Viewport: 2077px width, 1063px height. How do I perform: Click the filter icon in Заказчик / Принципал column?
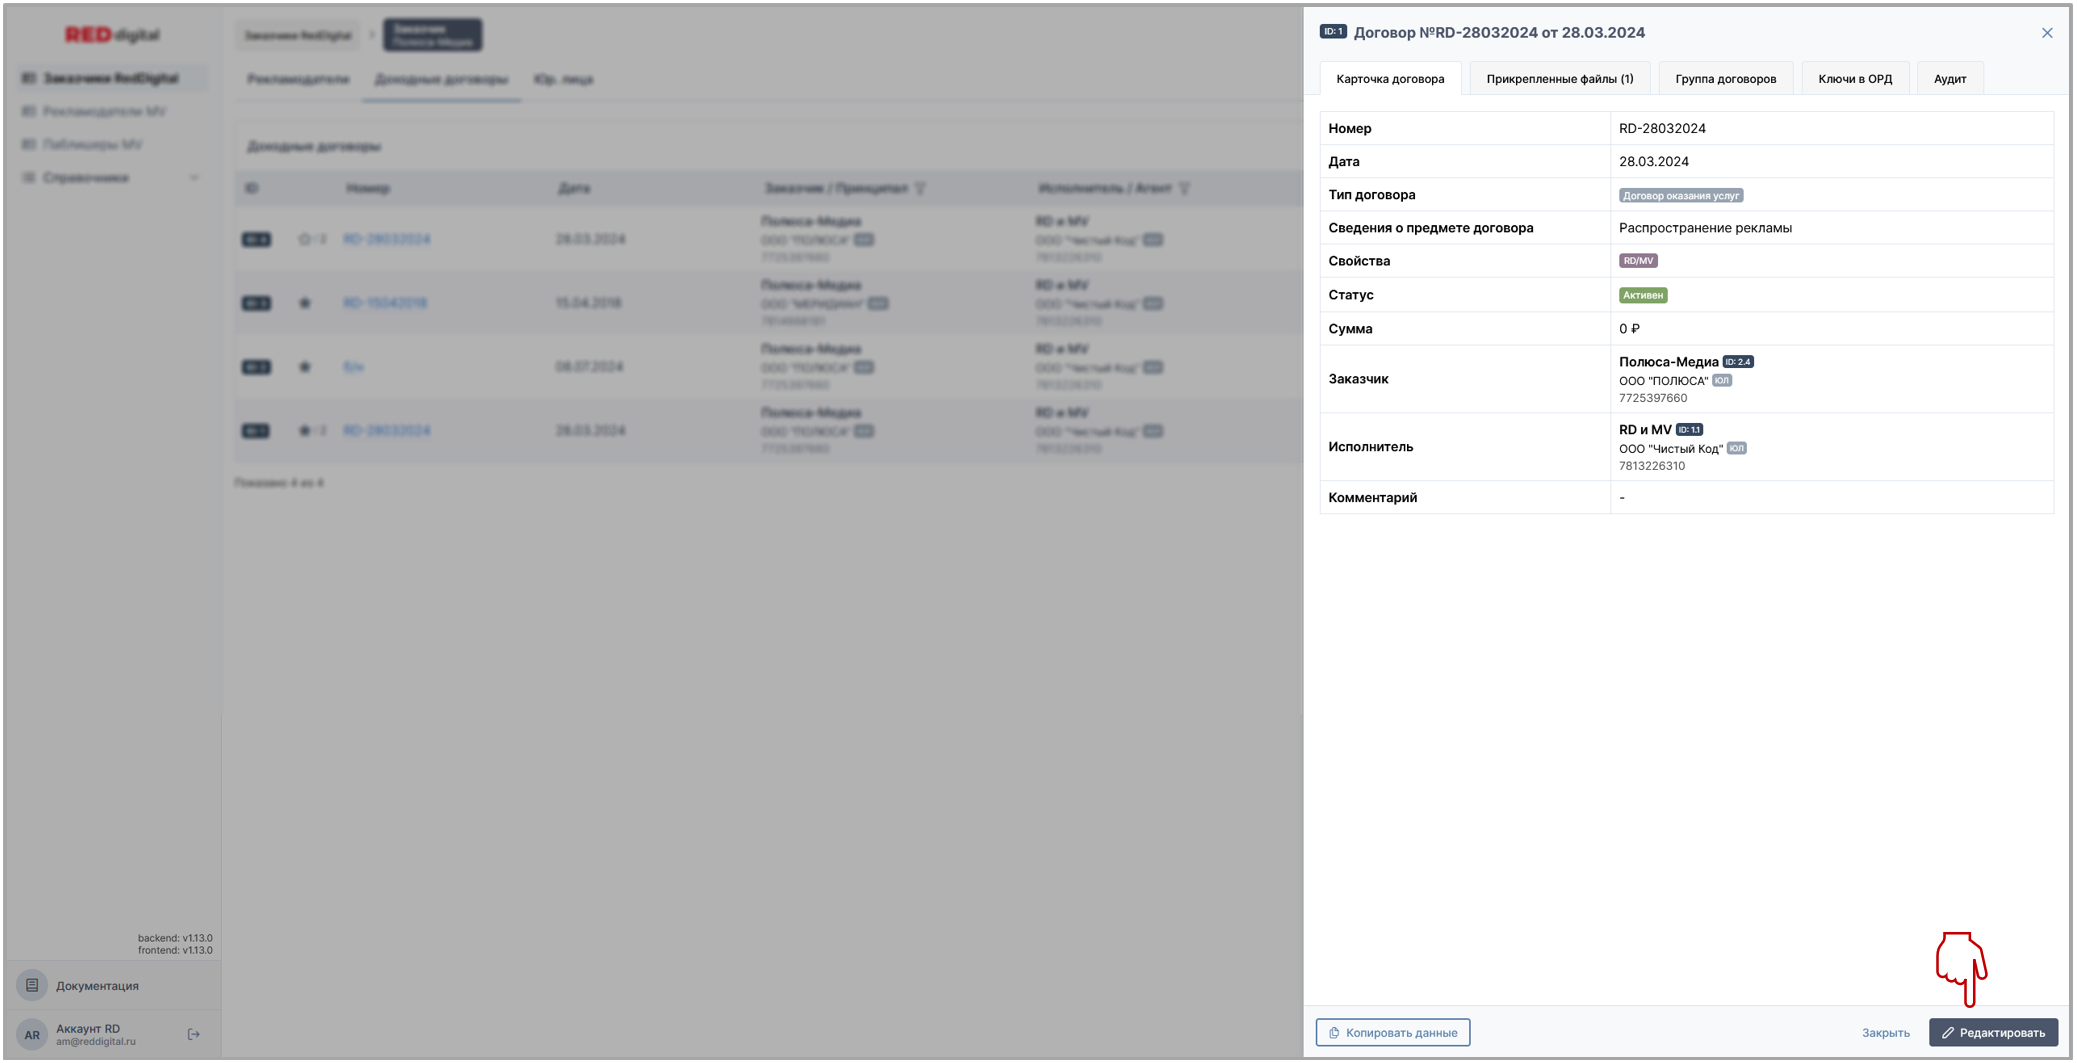point(920,188)
